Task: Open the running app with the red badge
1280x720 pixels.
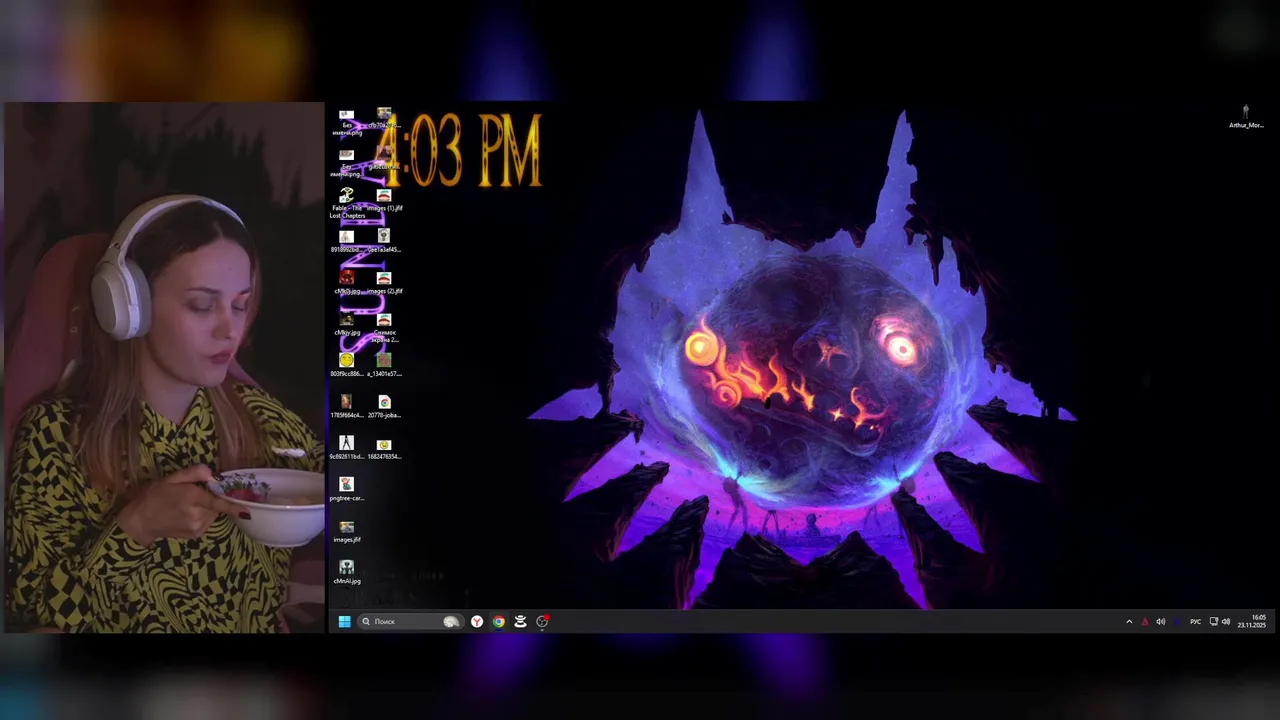Action: tap(542, 621)
